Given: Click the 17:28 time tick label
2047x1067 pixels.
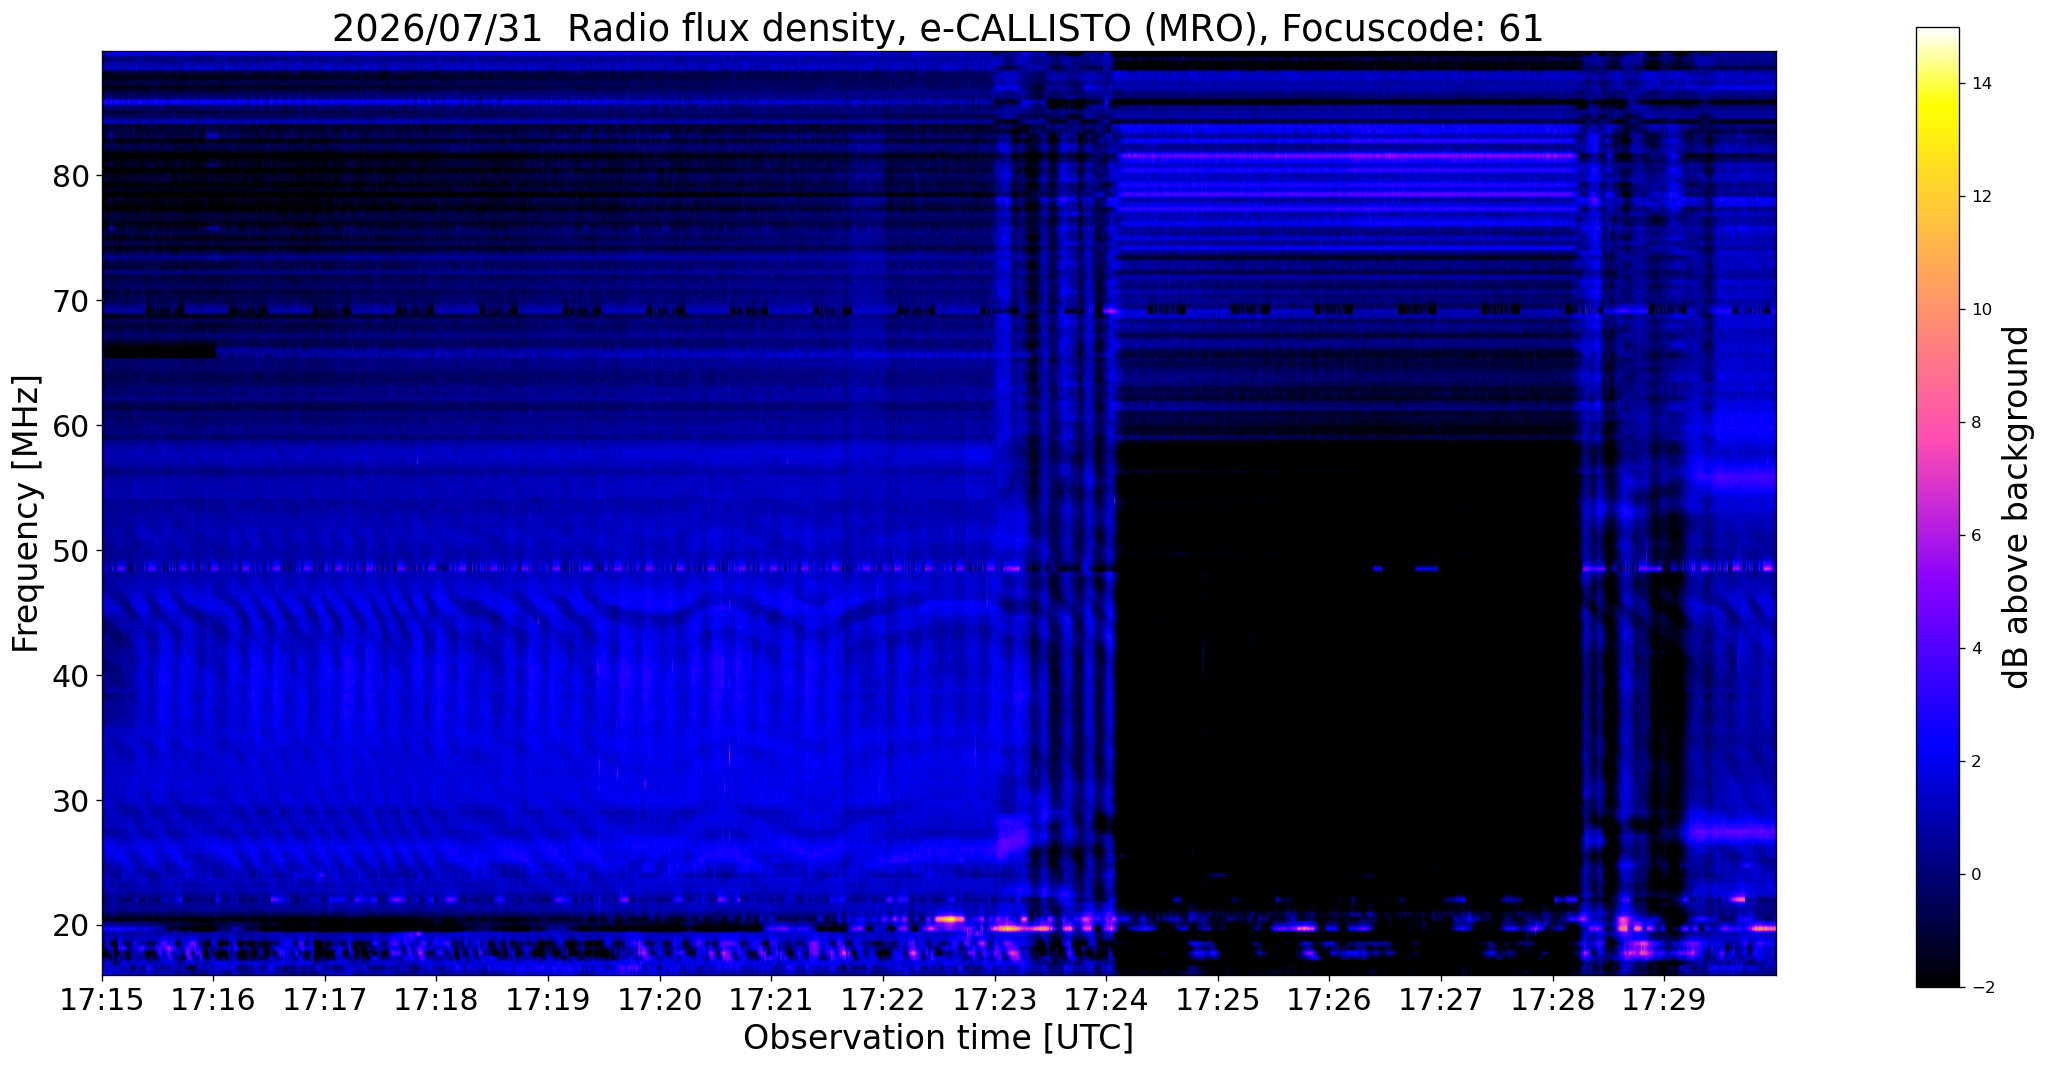Looking at the screenshot, I should point(1552,1000).
